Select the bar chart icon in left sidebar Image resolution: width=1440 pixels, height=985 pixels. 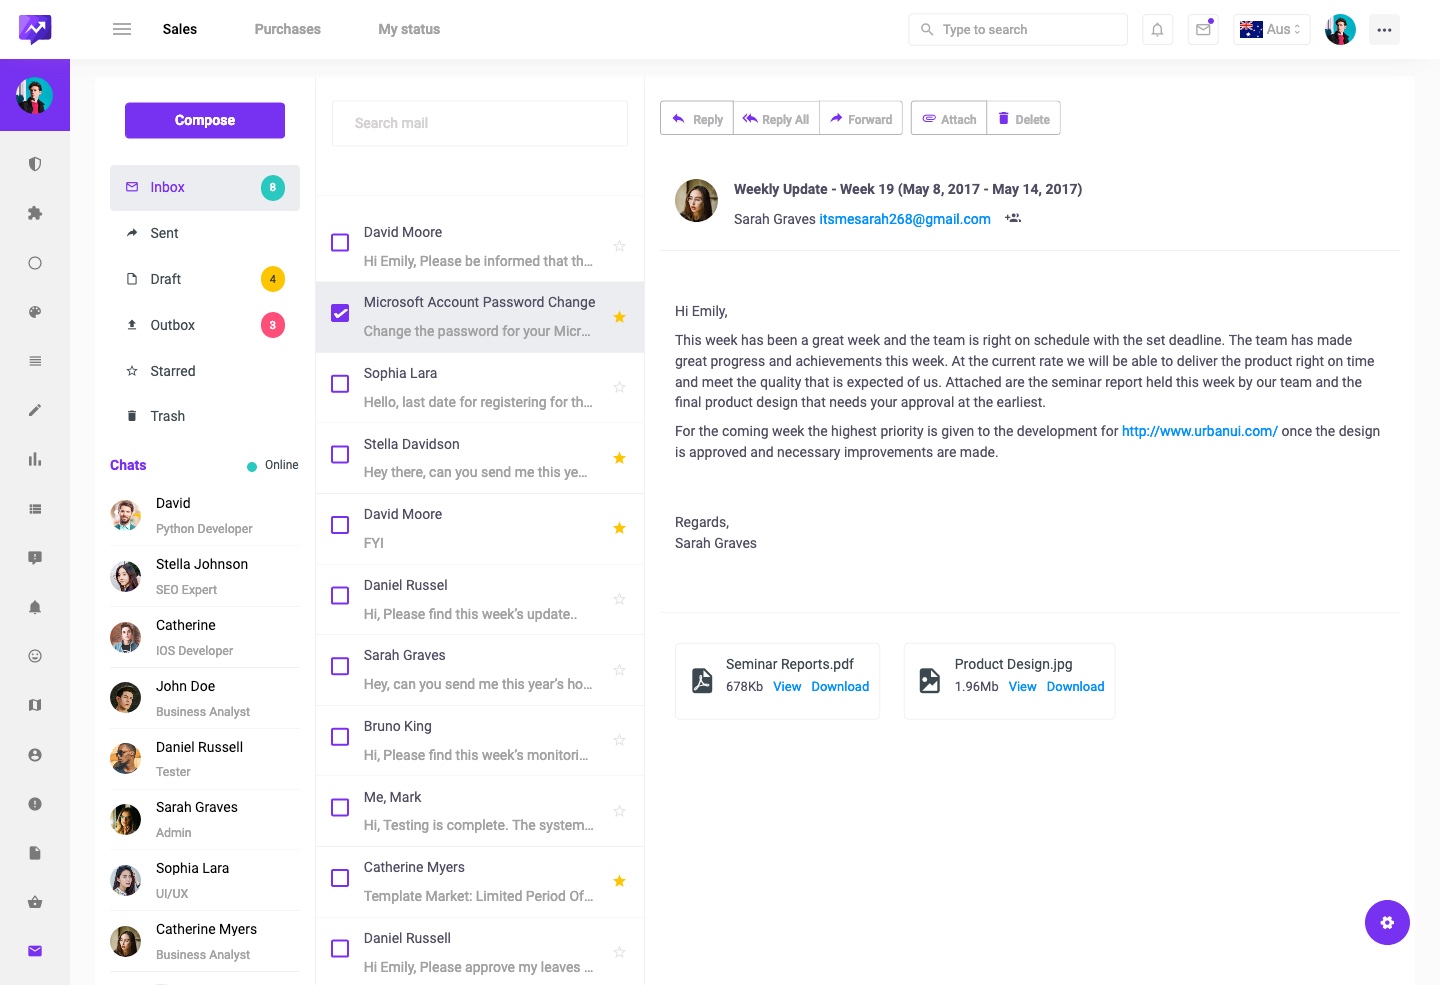click(x=35, y=459)
